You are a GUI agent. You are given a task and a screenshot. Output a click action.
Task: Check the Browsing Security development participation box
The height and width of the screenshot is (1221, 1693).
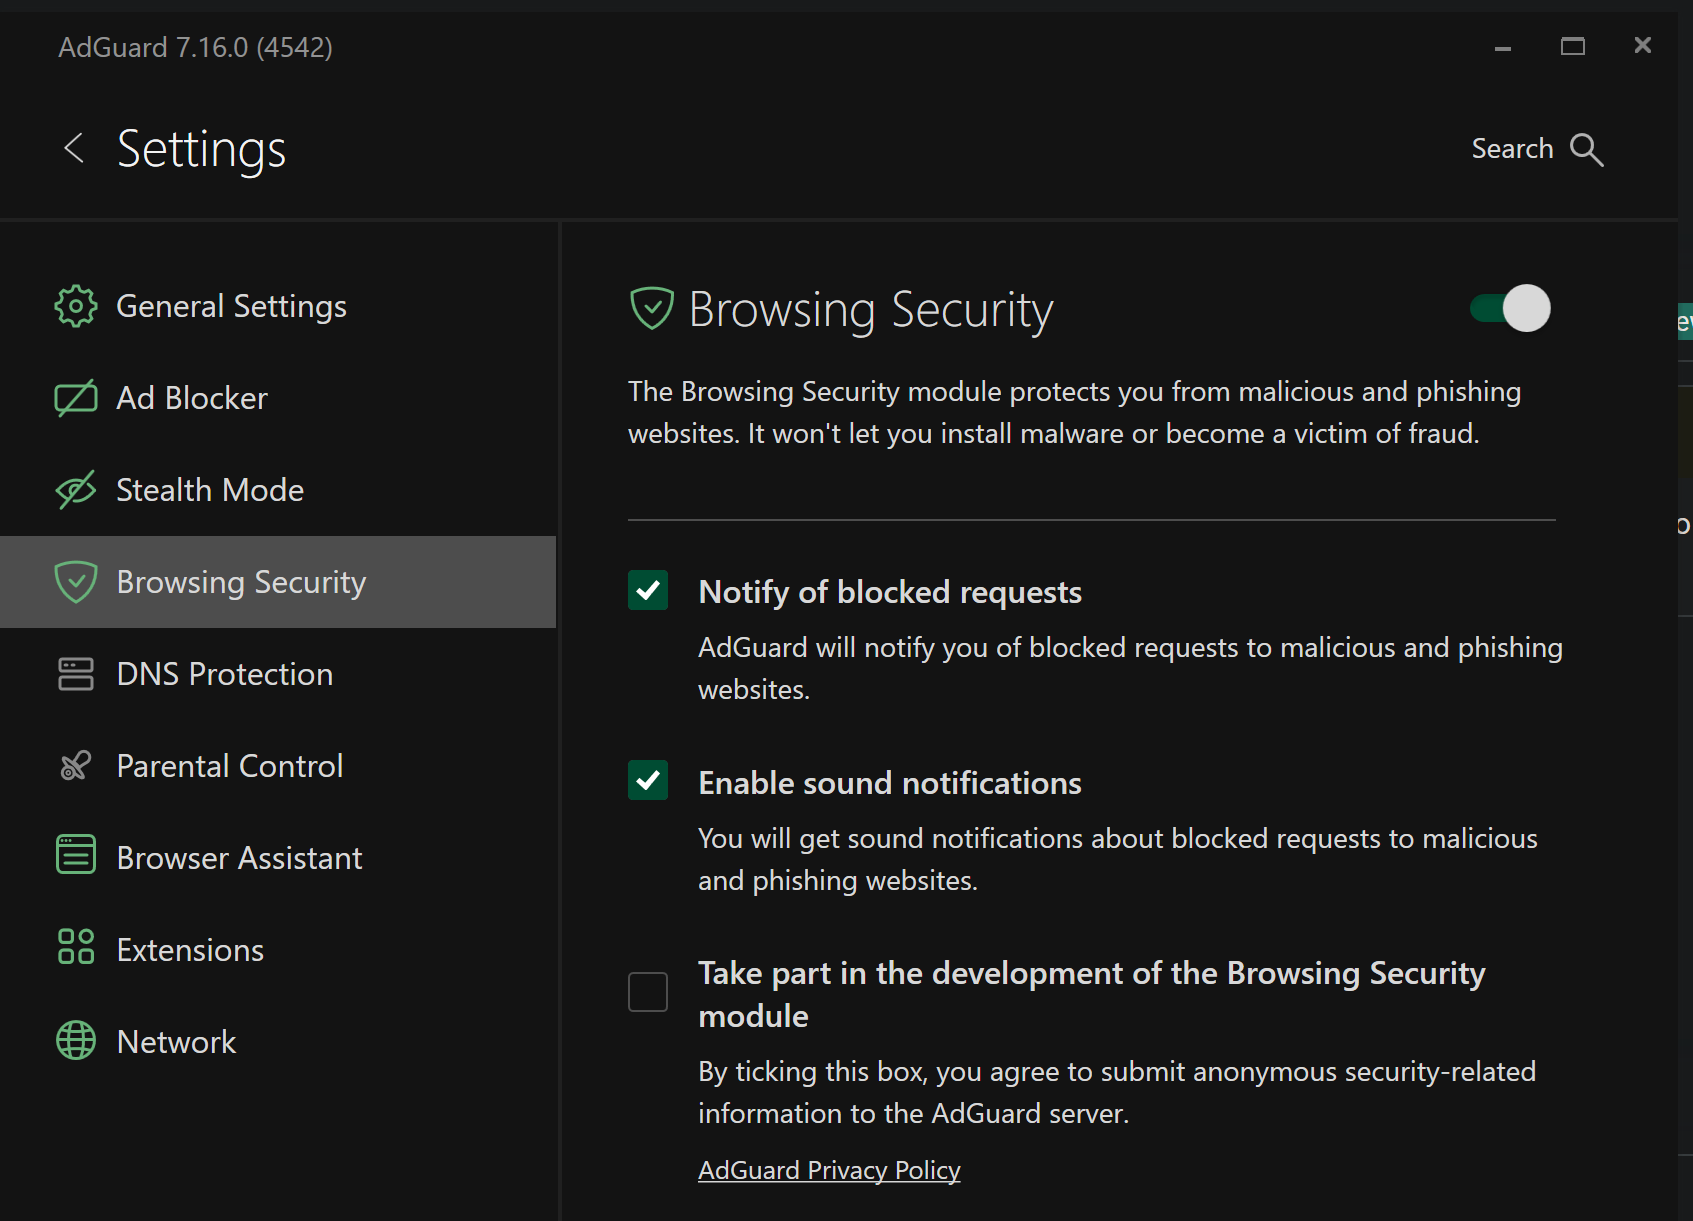(x=648, y=992)
